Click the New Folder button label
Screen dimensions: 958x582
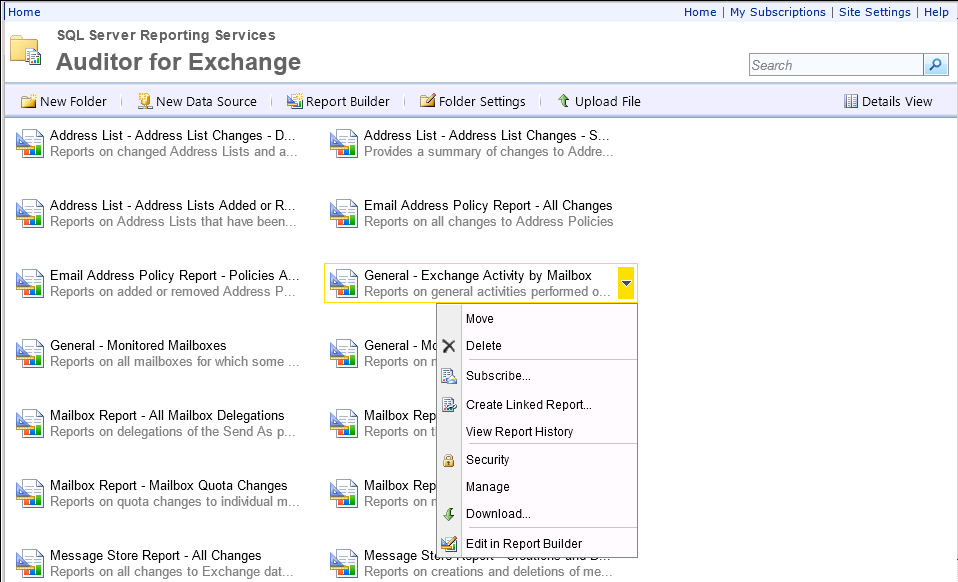coord(73,101)
